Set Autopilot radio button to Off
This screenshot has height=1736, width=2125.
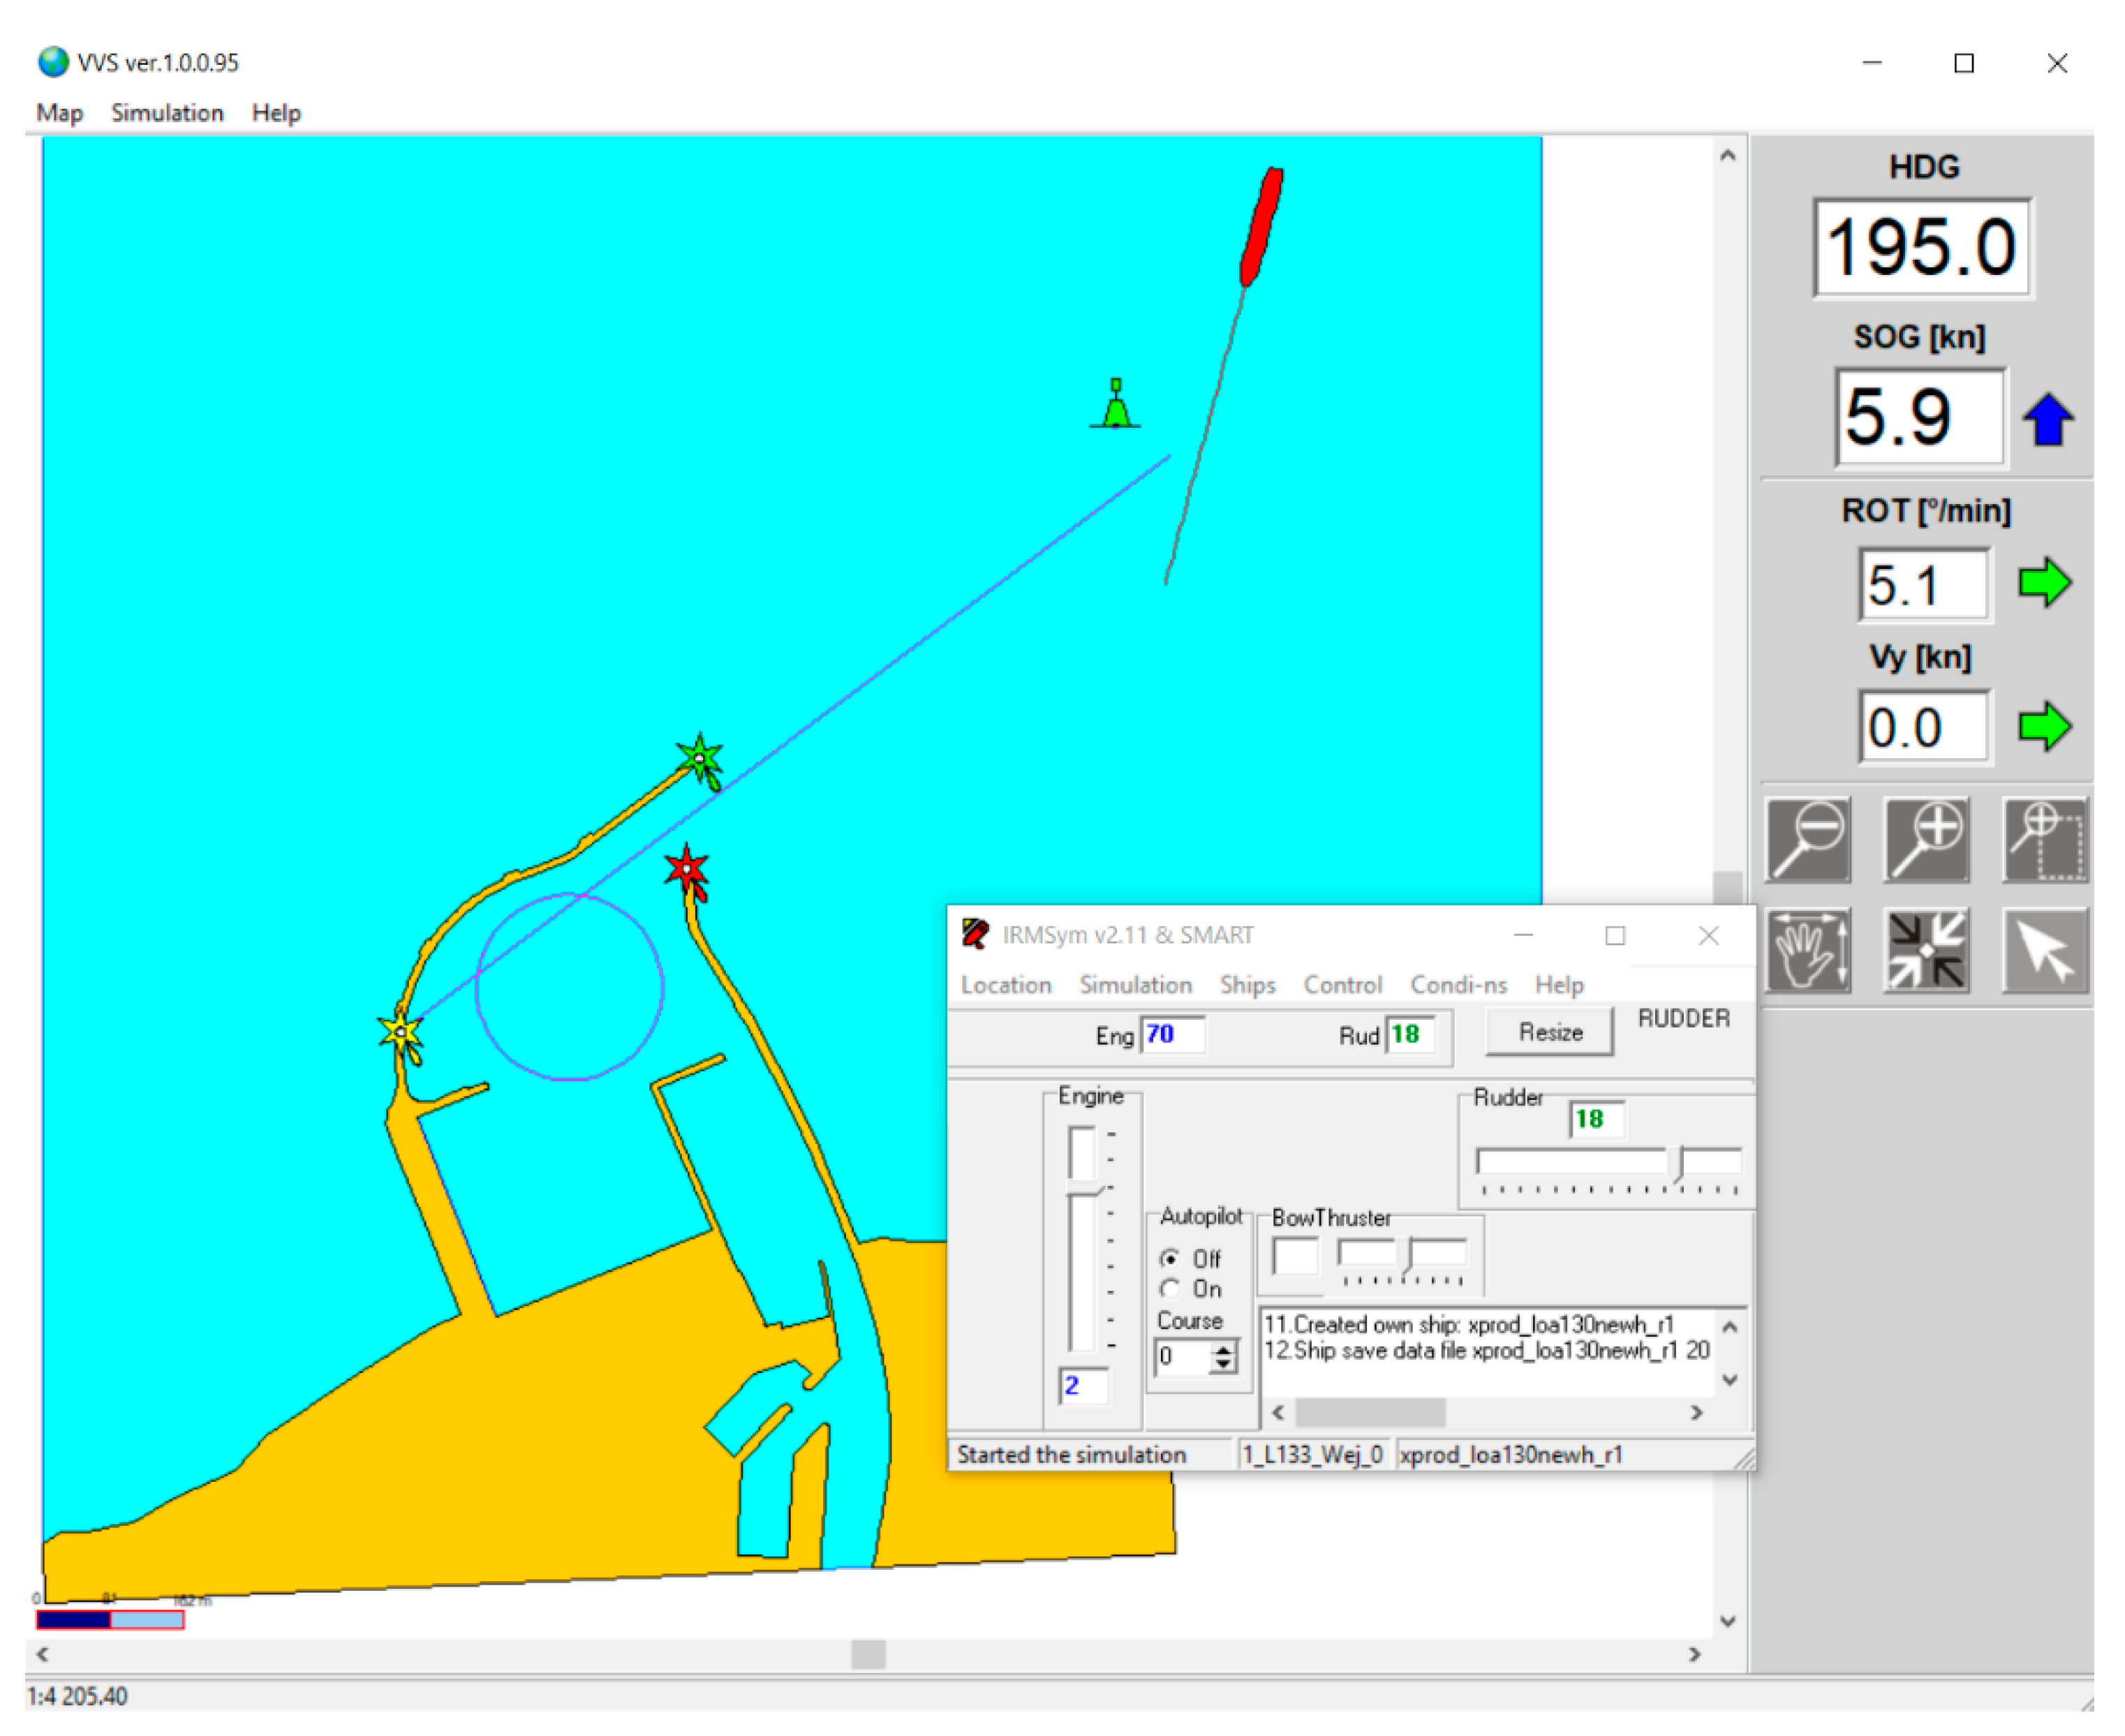point(1169,1259)
